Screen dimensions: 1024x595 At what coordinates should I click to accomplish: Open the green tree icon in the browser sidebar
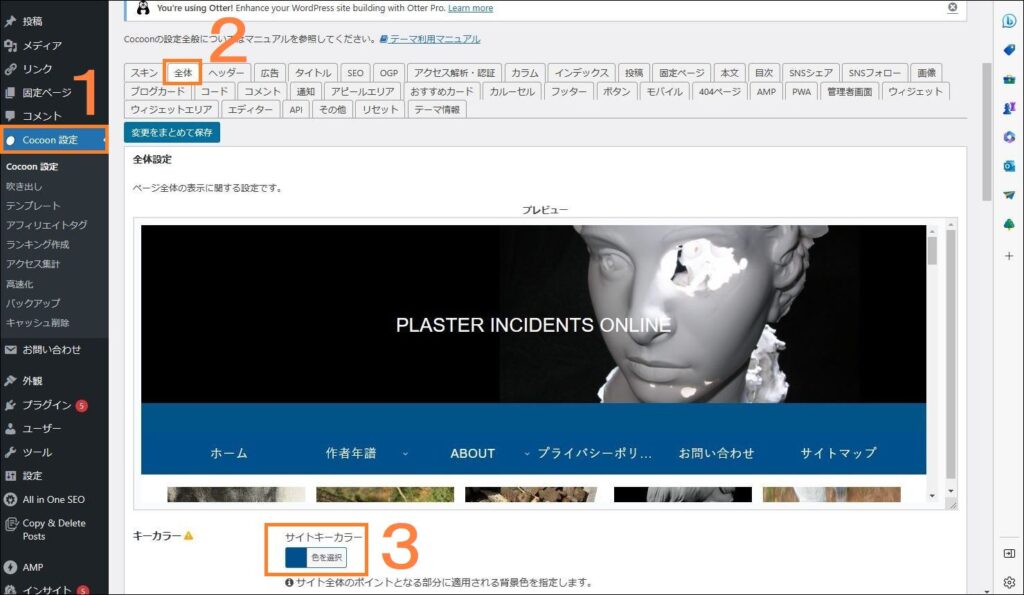pos(1009,225)
